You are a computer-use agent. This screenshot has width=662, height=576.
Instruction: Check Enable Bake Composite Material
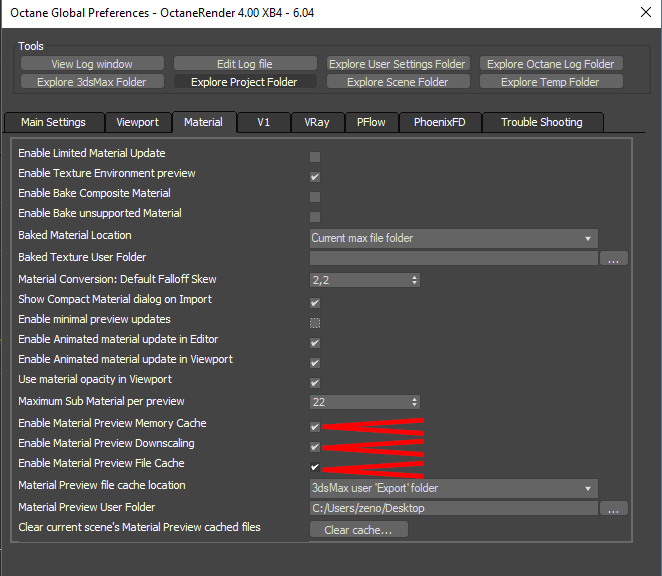tap(315, 197)
